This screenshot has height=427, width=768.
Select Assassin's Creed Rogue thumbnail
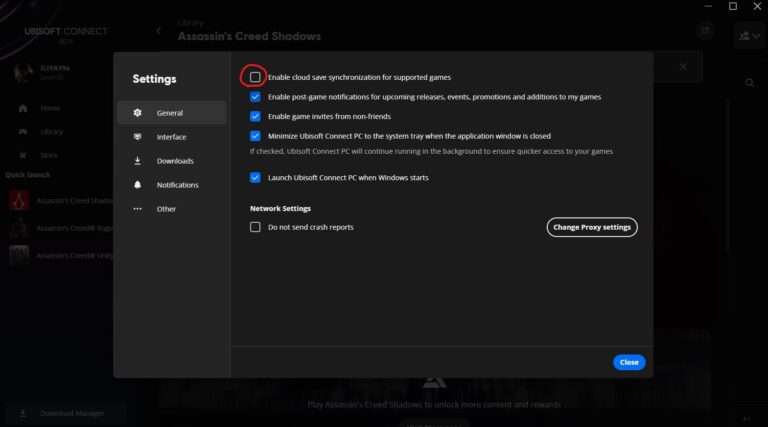point(19,228)
